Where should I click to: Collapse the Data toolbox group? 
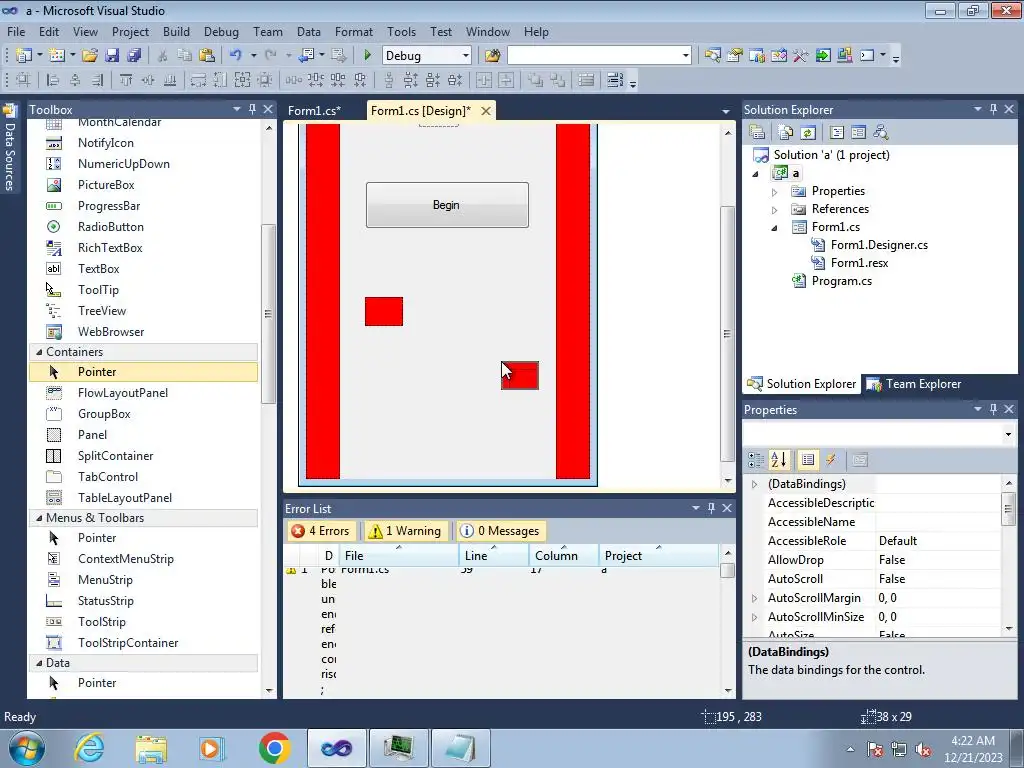[x=39, y=663]
